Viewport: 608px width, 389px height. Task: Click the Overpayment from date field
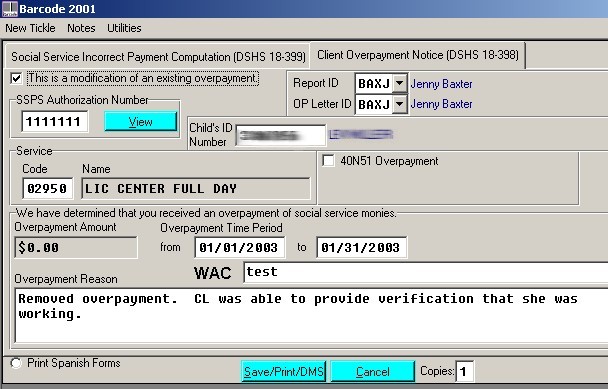pyautogui.click(x=240, y=247)
